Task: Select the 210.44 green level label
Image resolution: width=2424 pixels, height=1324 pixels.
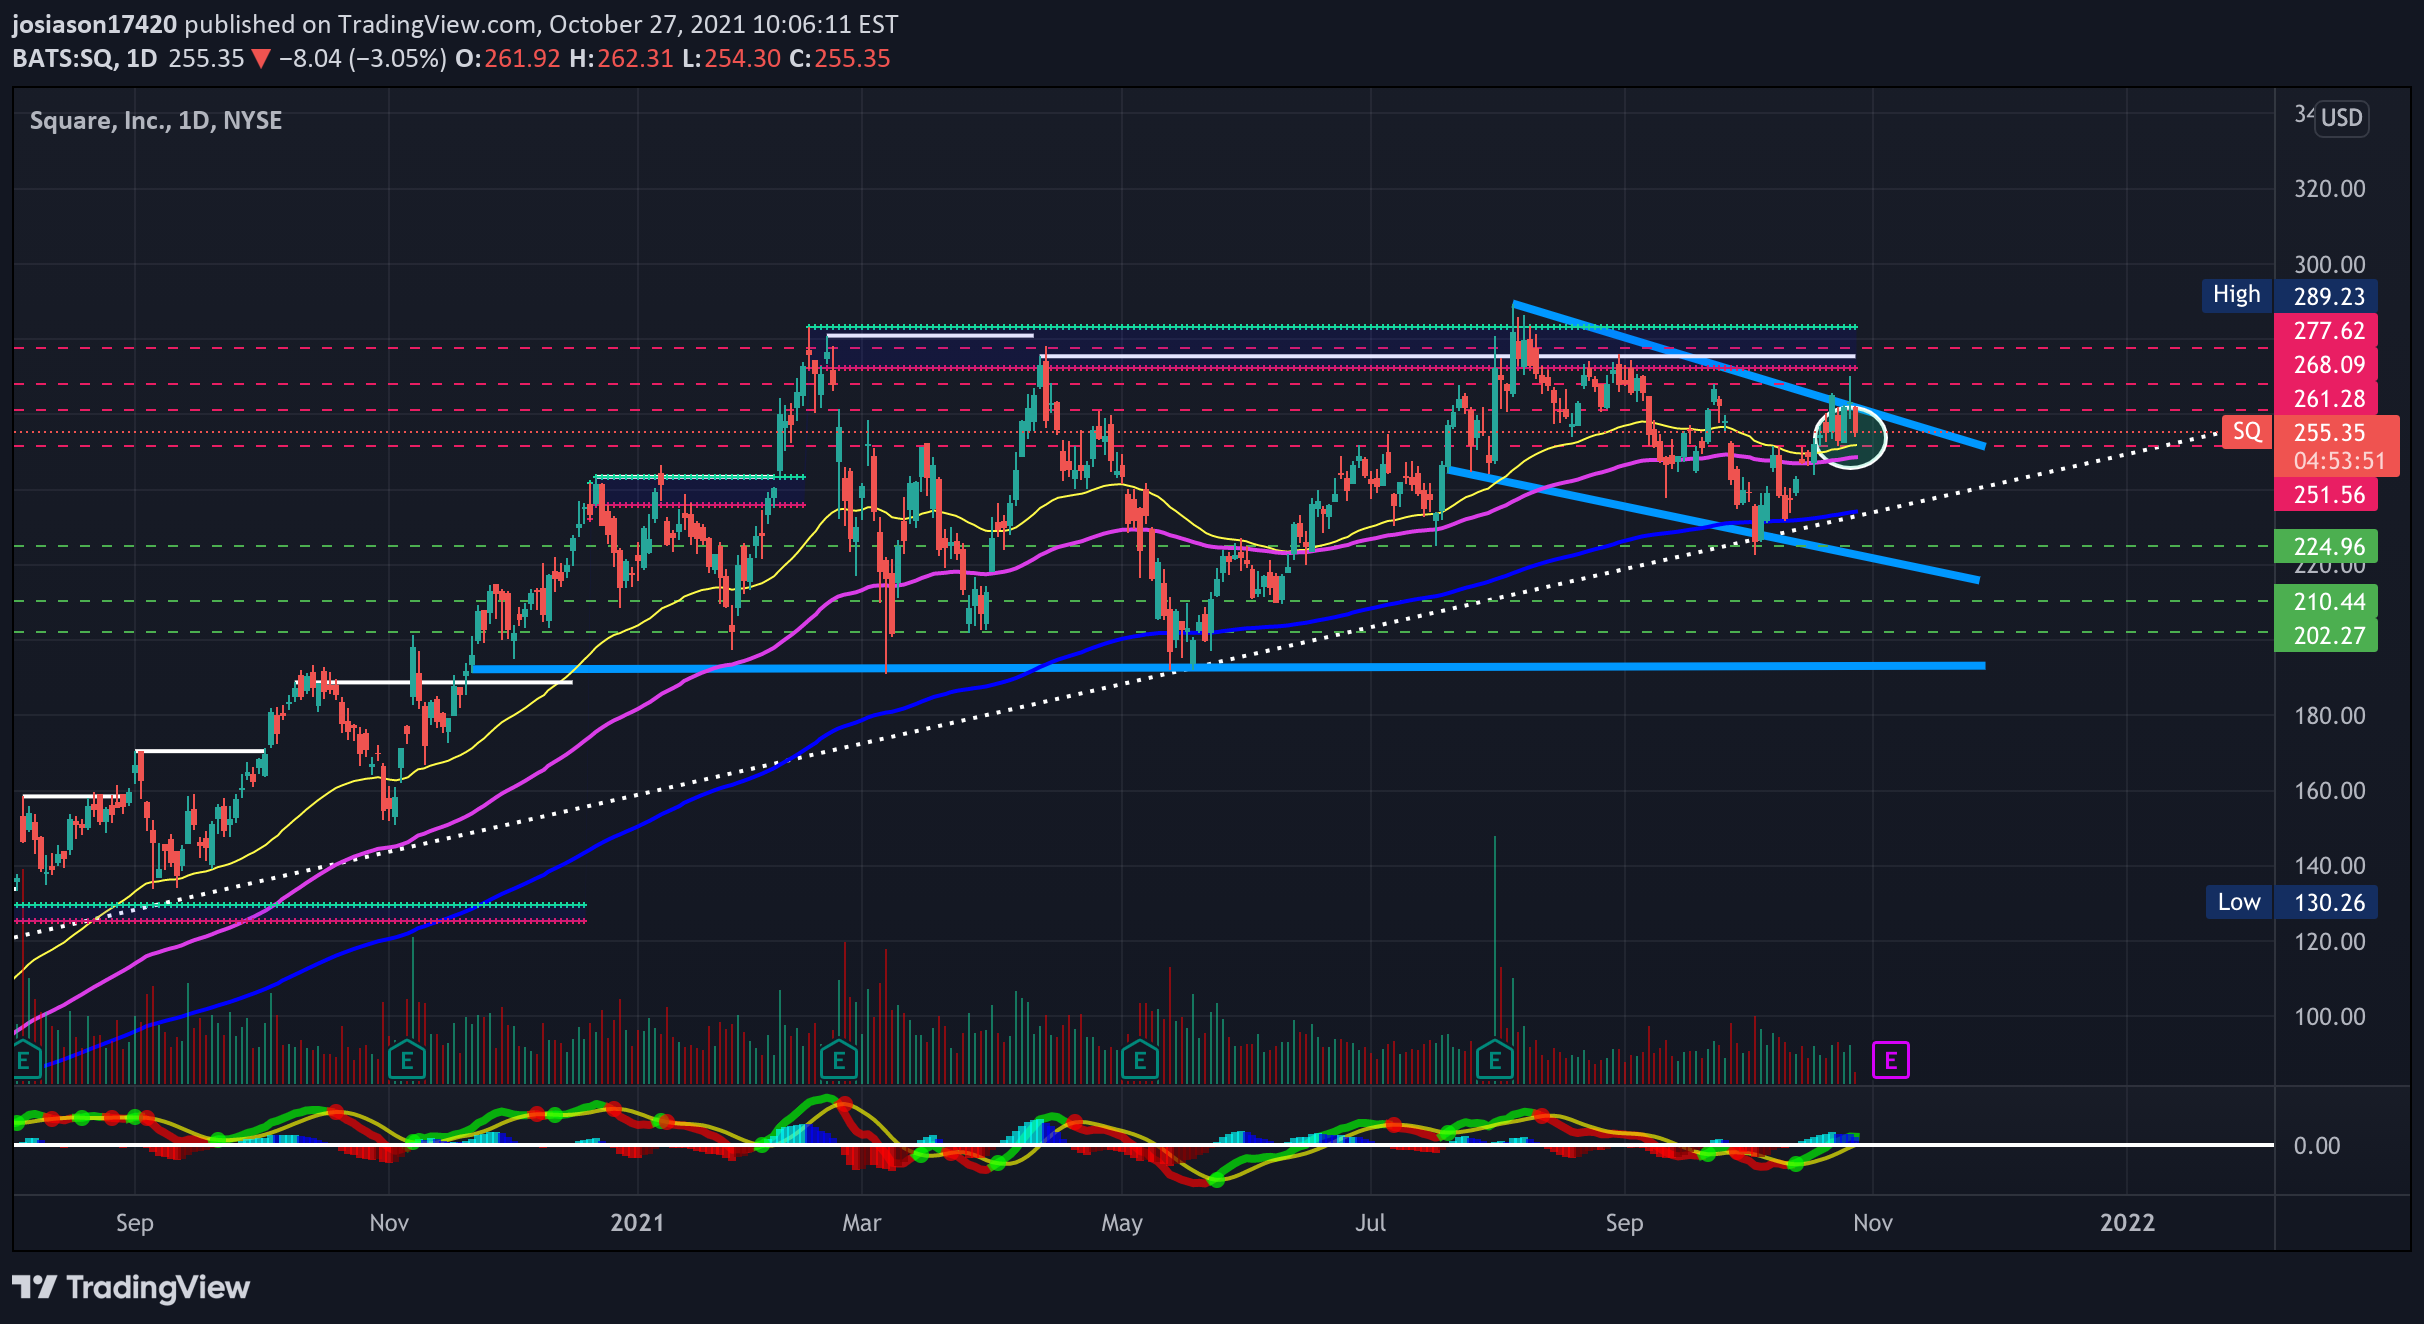Action: click(x=2326, y=602)
